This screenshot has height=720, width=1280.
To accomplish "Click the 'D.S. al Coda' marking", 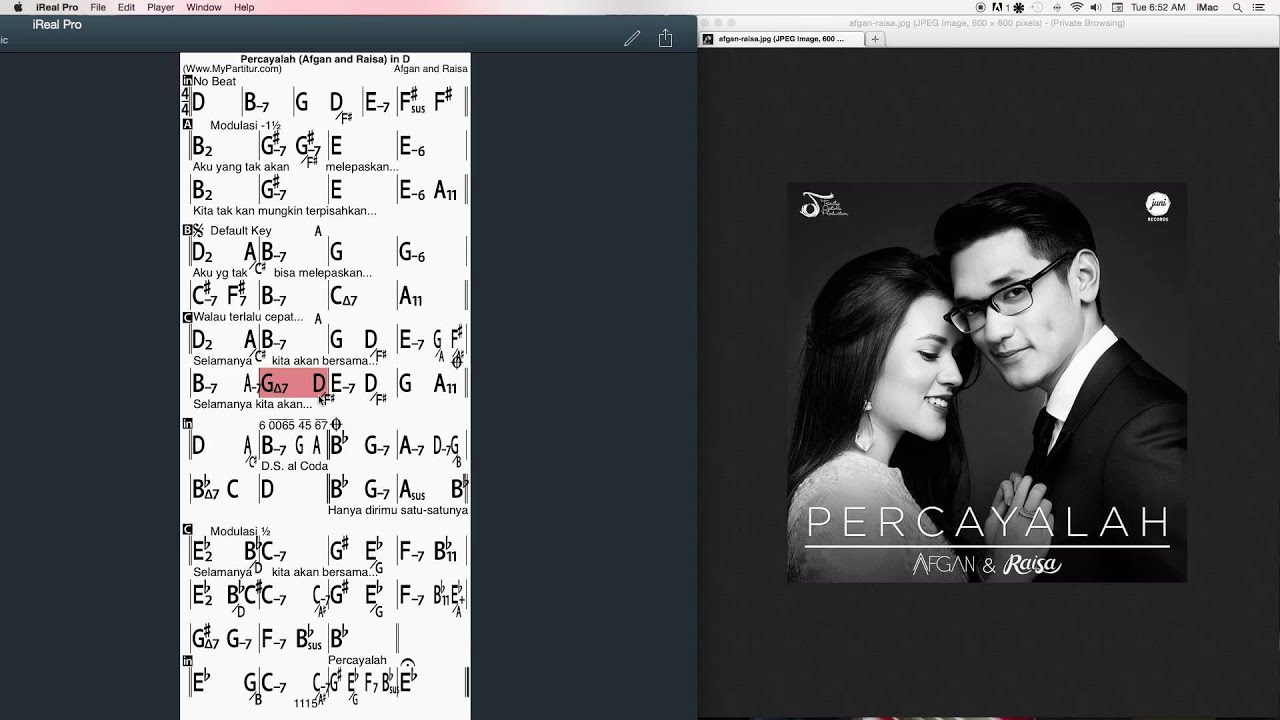I will tap(294, 466).
